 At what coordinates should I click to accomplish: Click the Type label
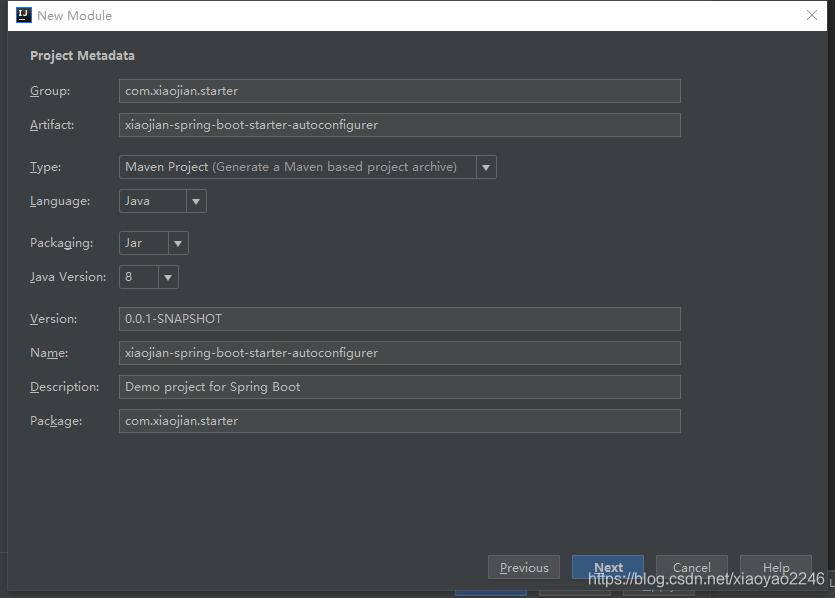point(46,167)
